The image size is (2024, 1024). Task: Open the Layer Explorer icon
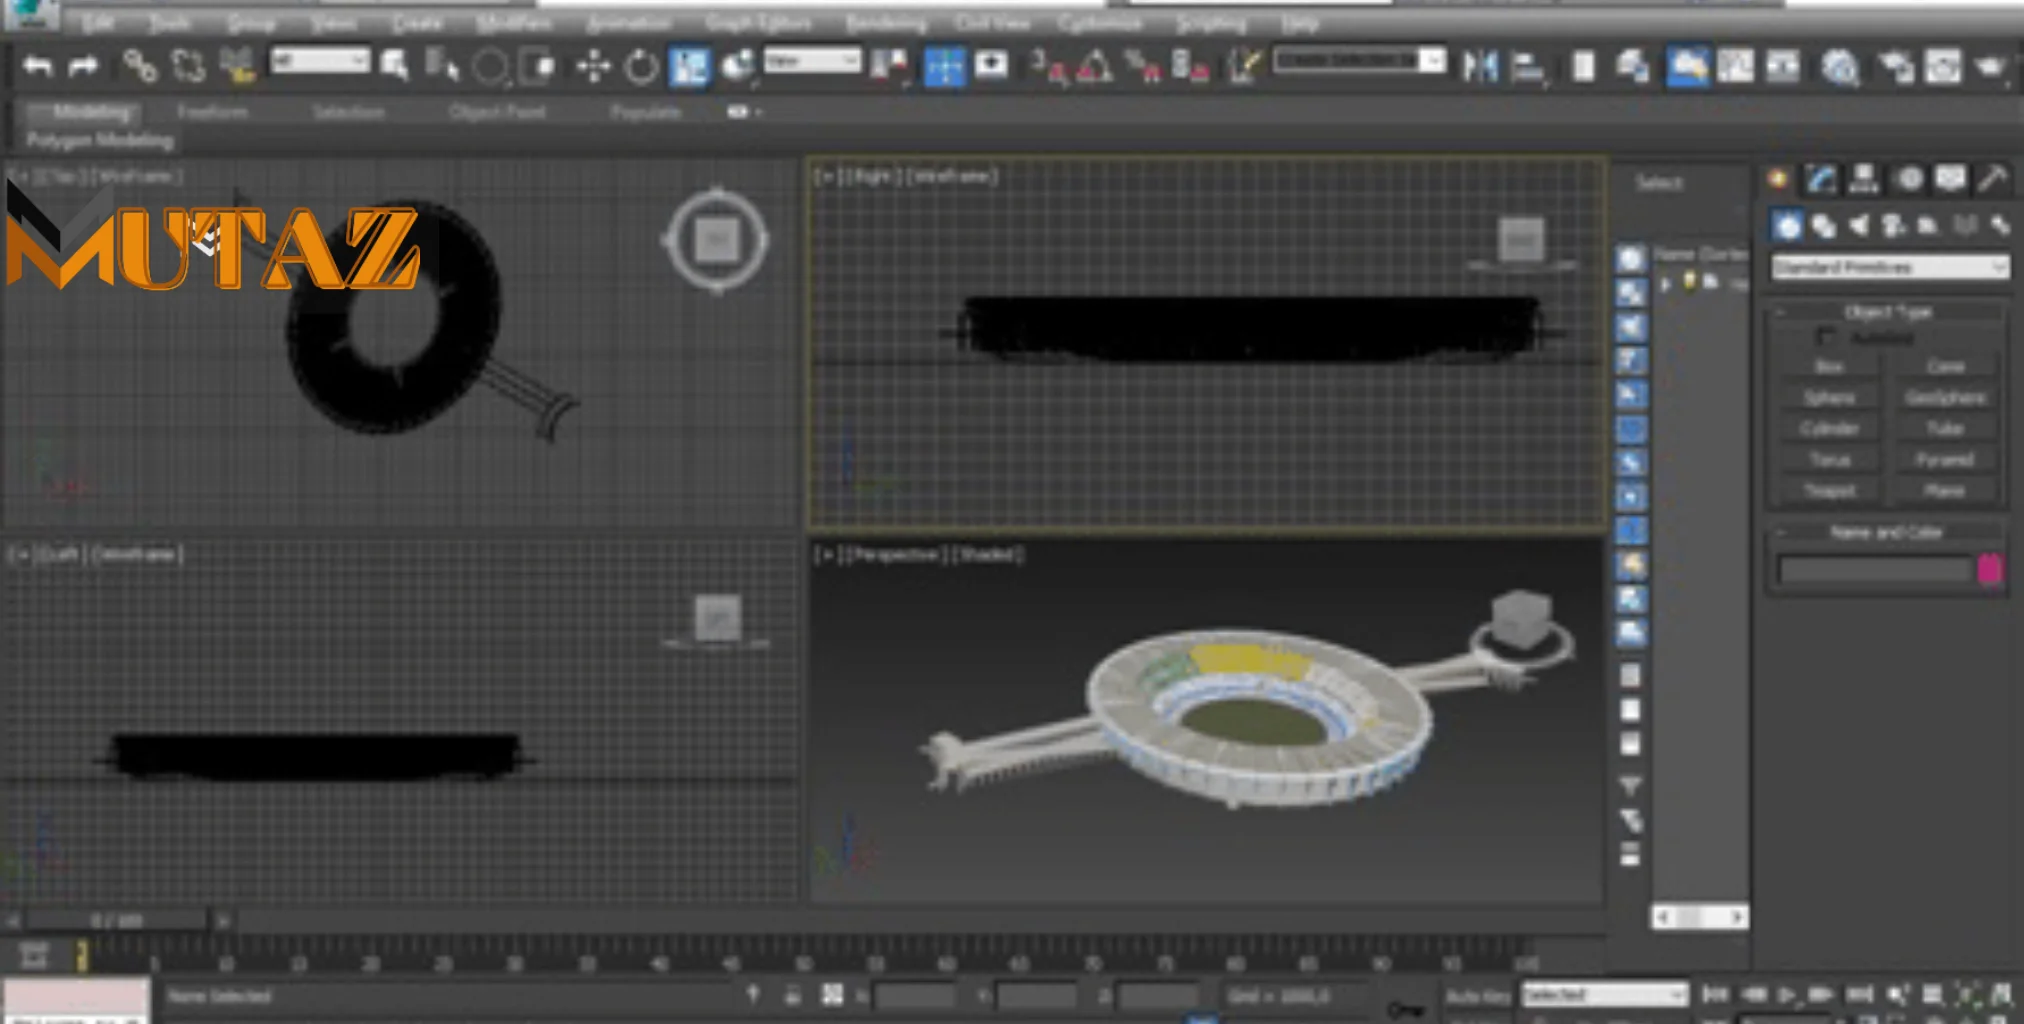pos(1634,66)
